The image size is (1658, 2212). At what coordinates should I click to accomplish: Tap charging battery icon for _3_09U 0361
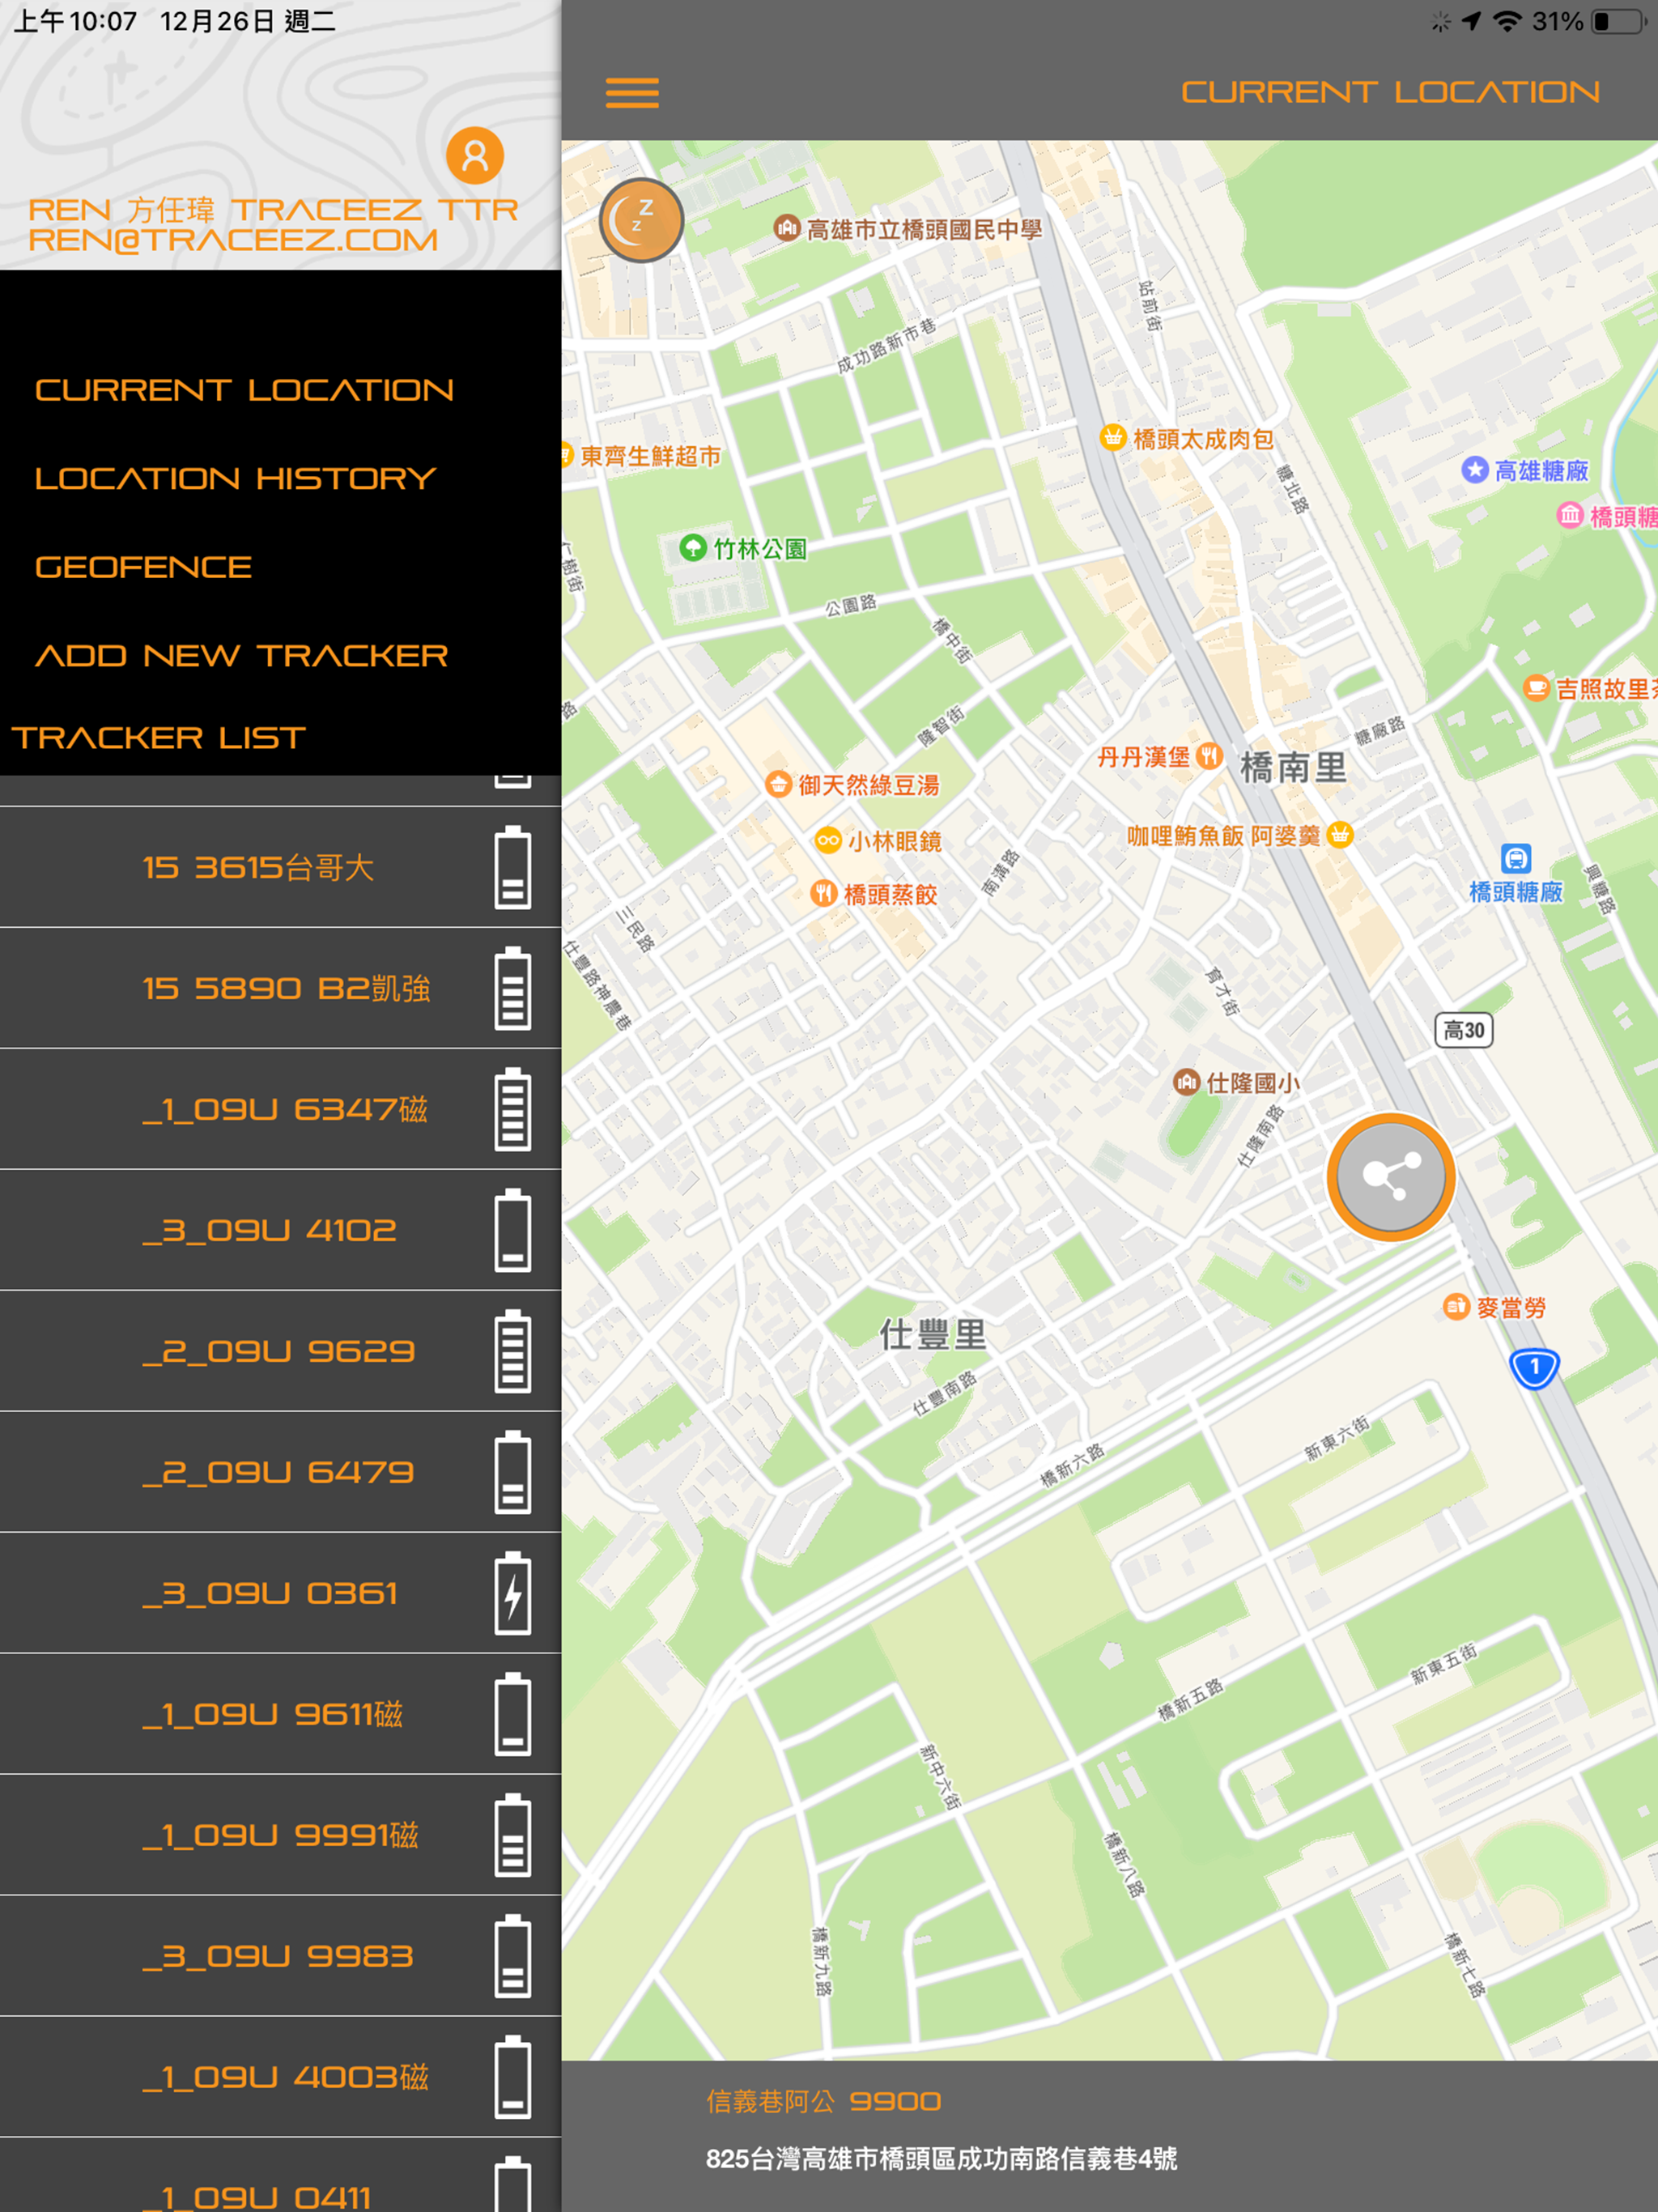coord(513,1593)
